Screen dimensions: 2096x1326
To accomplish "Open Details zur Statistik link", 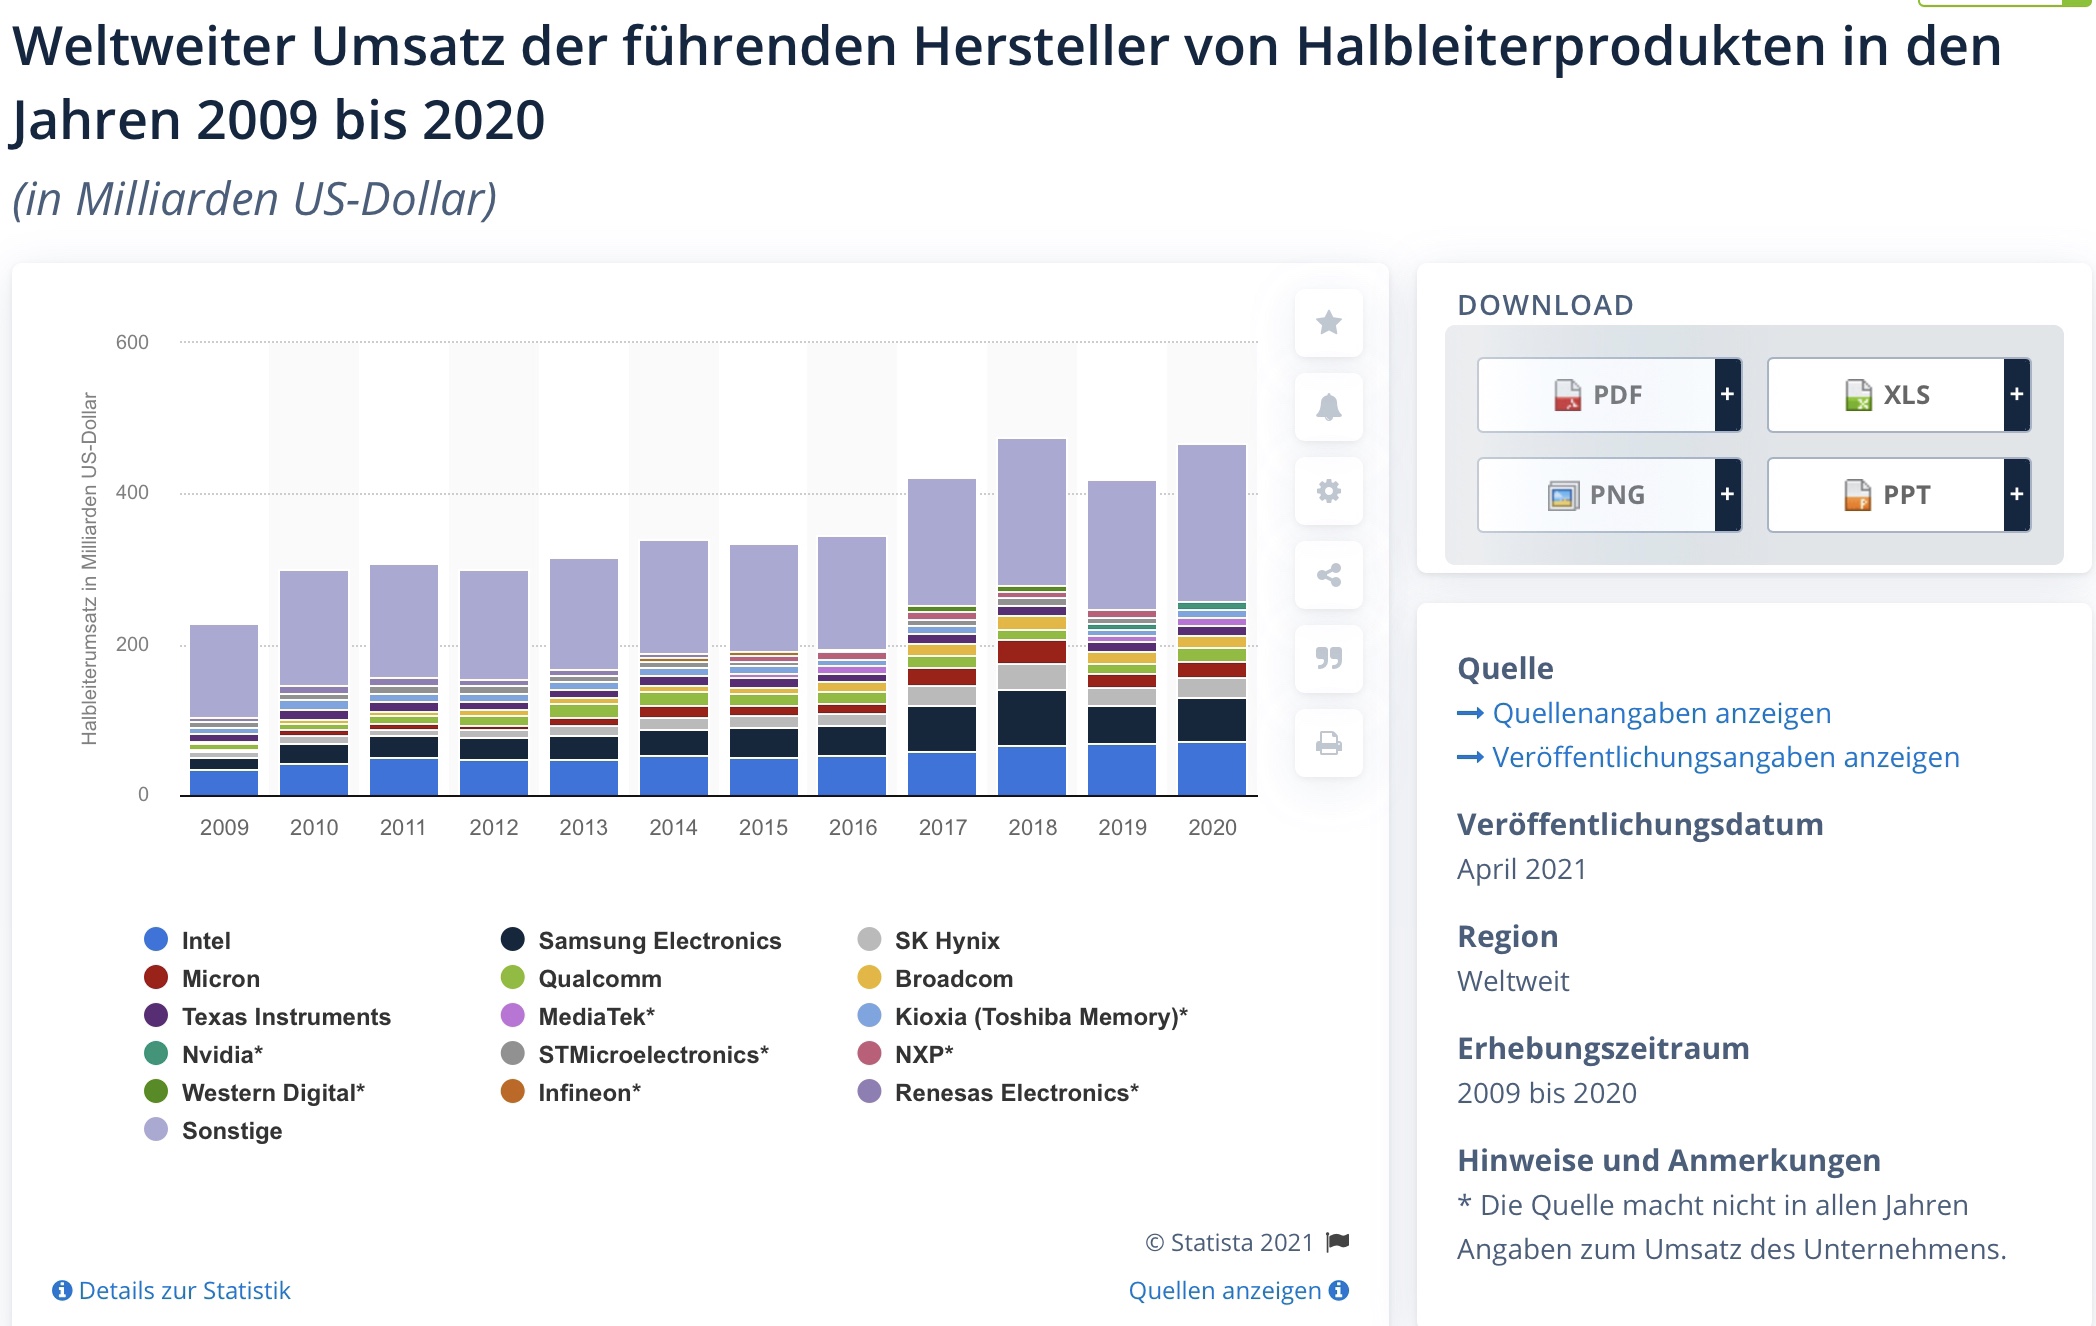I will [184, 1290].
